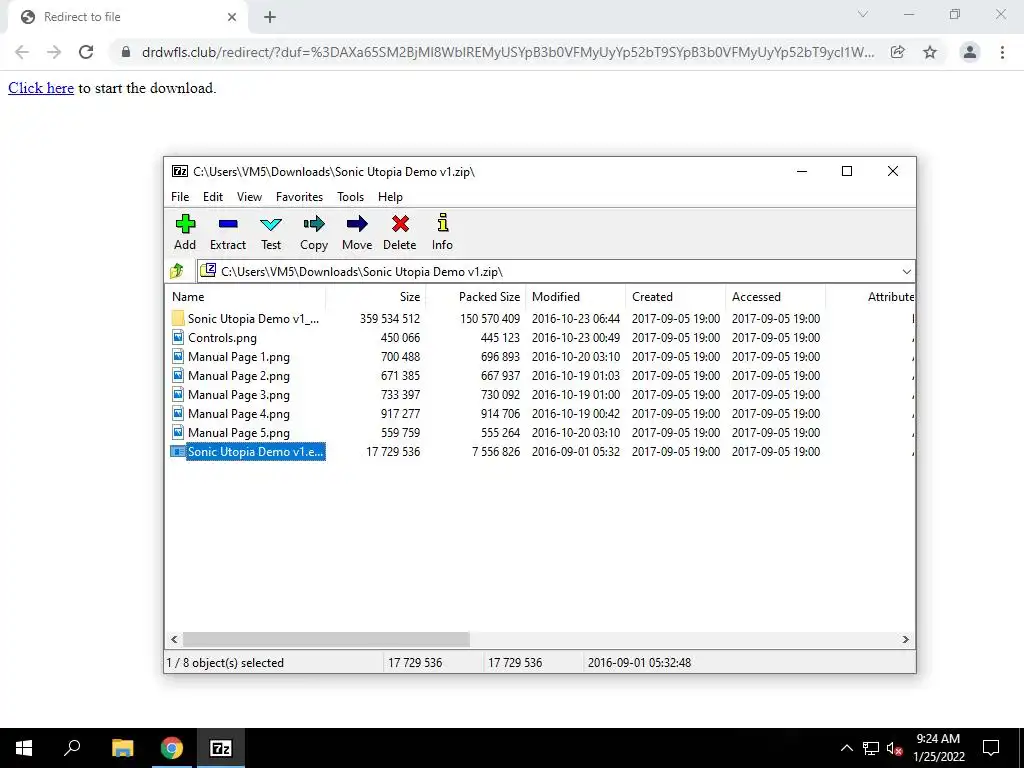
Task: Sort by the Modified column header
Action: [x=575, y=296]
